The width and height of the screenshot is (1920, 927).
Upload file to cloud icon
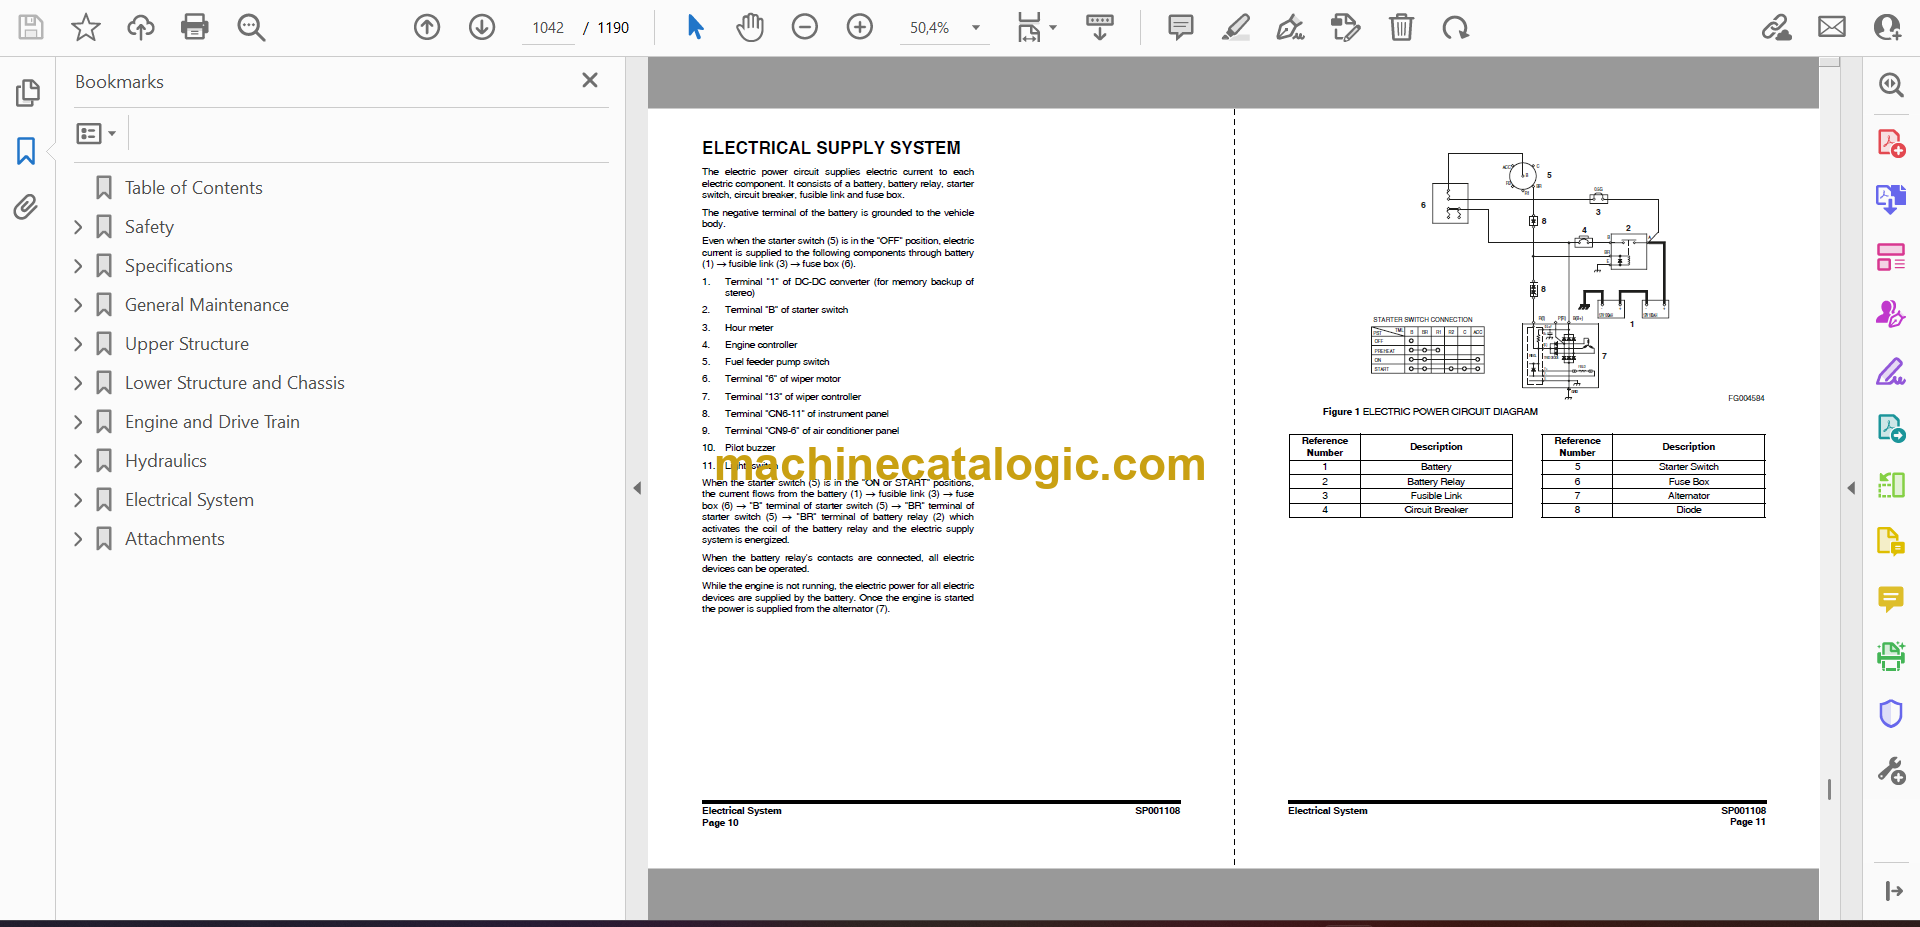tap(141, 27)
